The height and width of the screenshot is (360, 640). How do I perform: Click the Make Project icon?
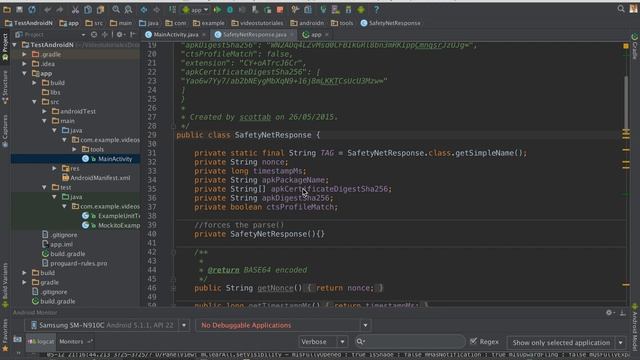tap(172, 9)
